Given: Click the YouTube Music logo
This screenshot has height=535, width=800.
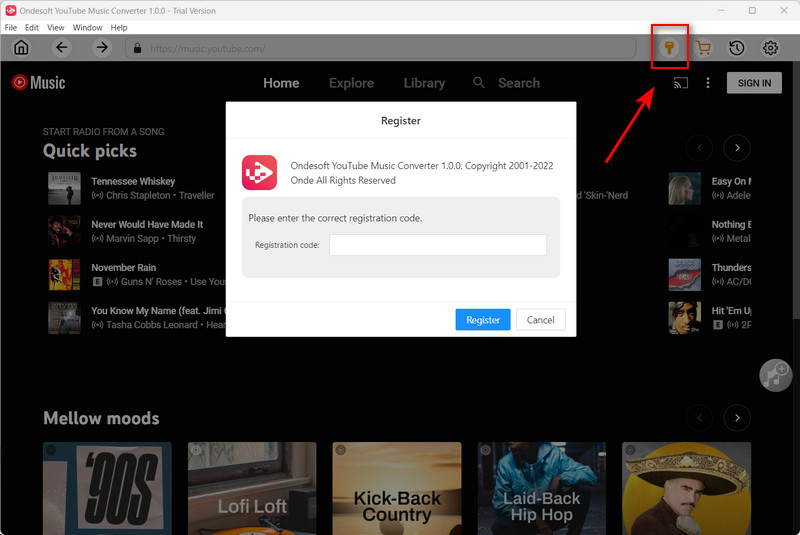Looking at the screenshot, I should pyautogui.click(x=39, y=83).
